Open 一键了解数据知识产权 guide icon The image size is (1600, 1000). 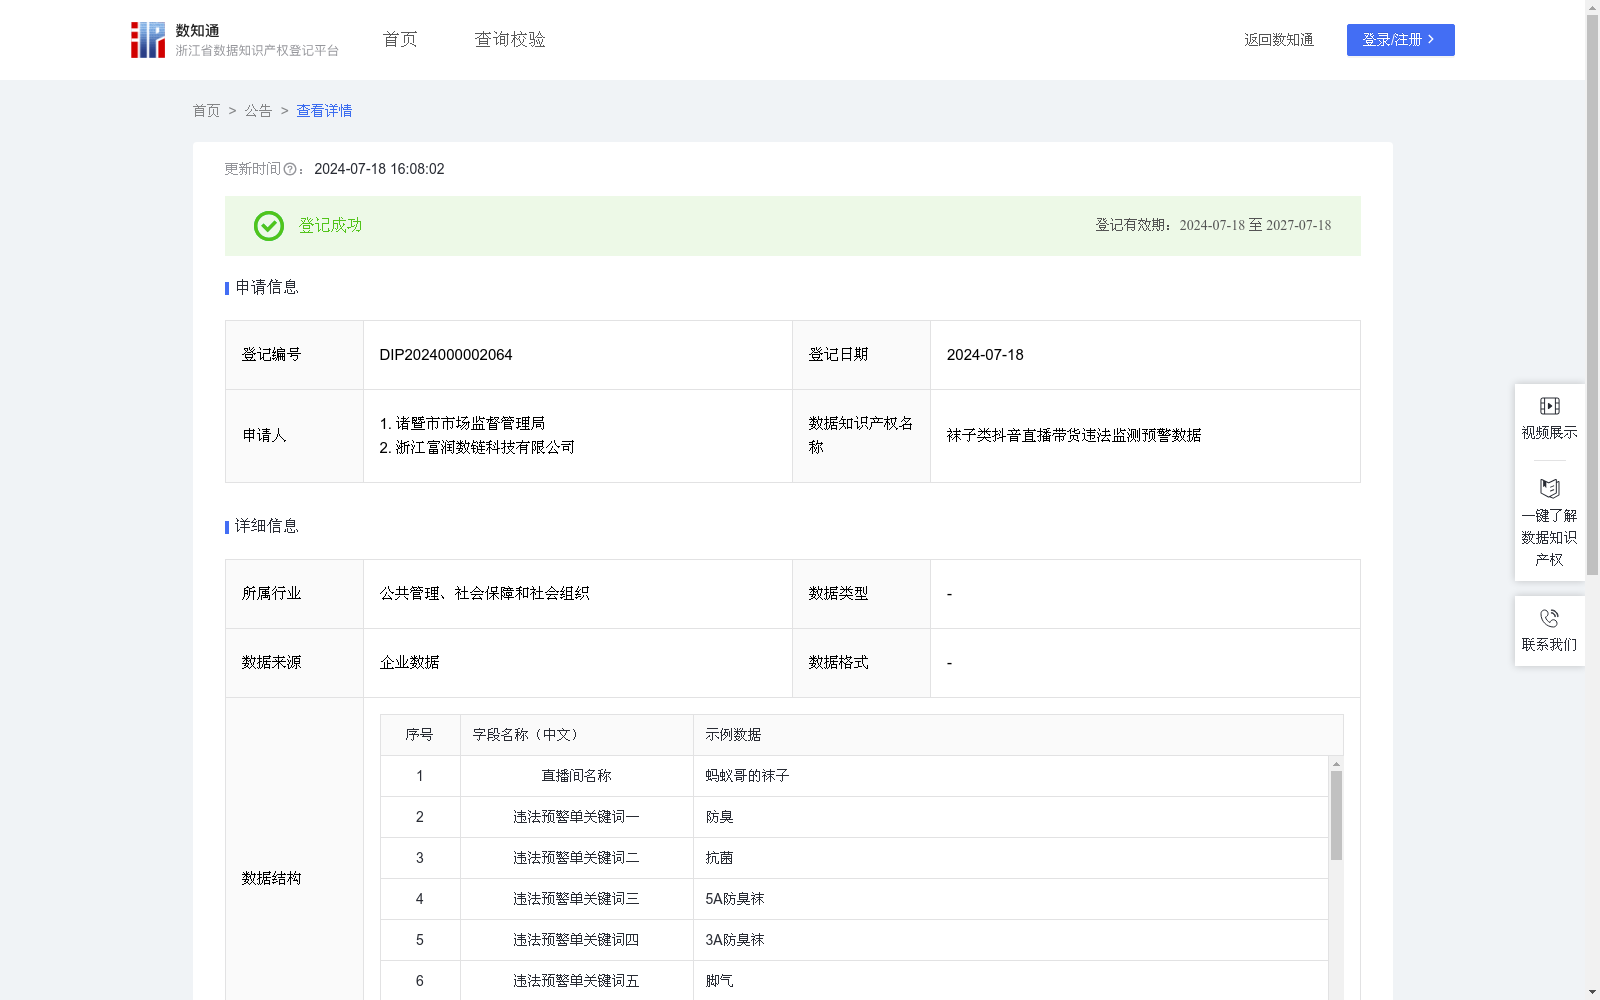point(1549,489)
